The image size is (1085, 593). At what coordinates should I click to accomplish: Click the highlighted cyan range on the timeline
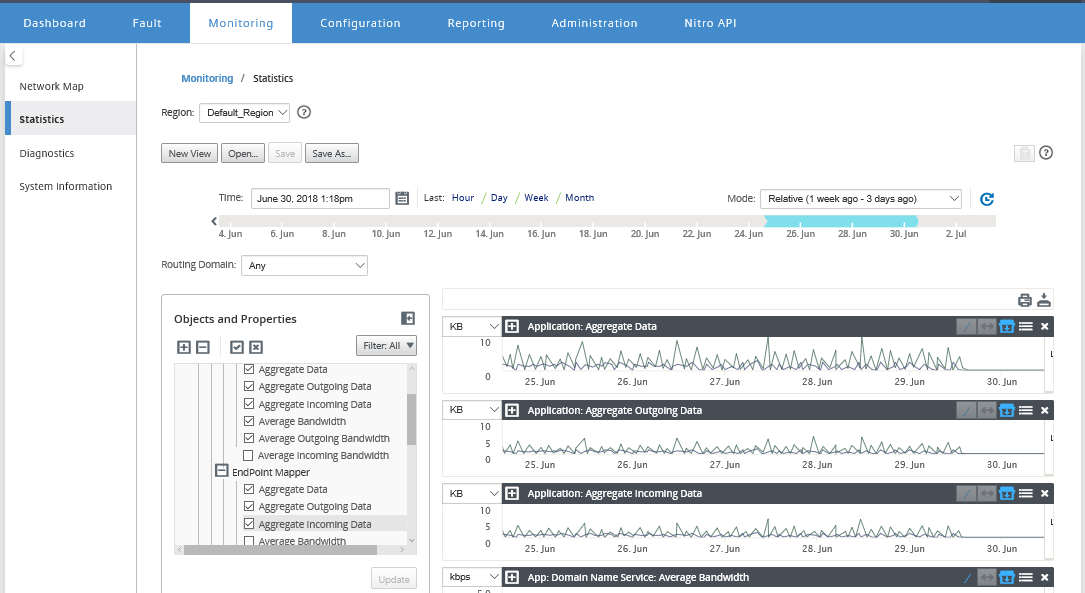(x=841, y=221)
